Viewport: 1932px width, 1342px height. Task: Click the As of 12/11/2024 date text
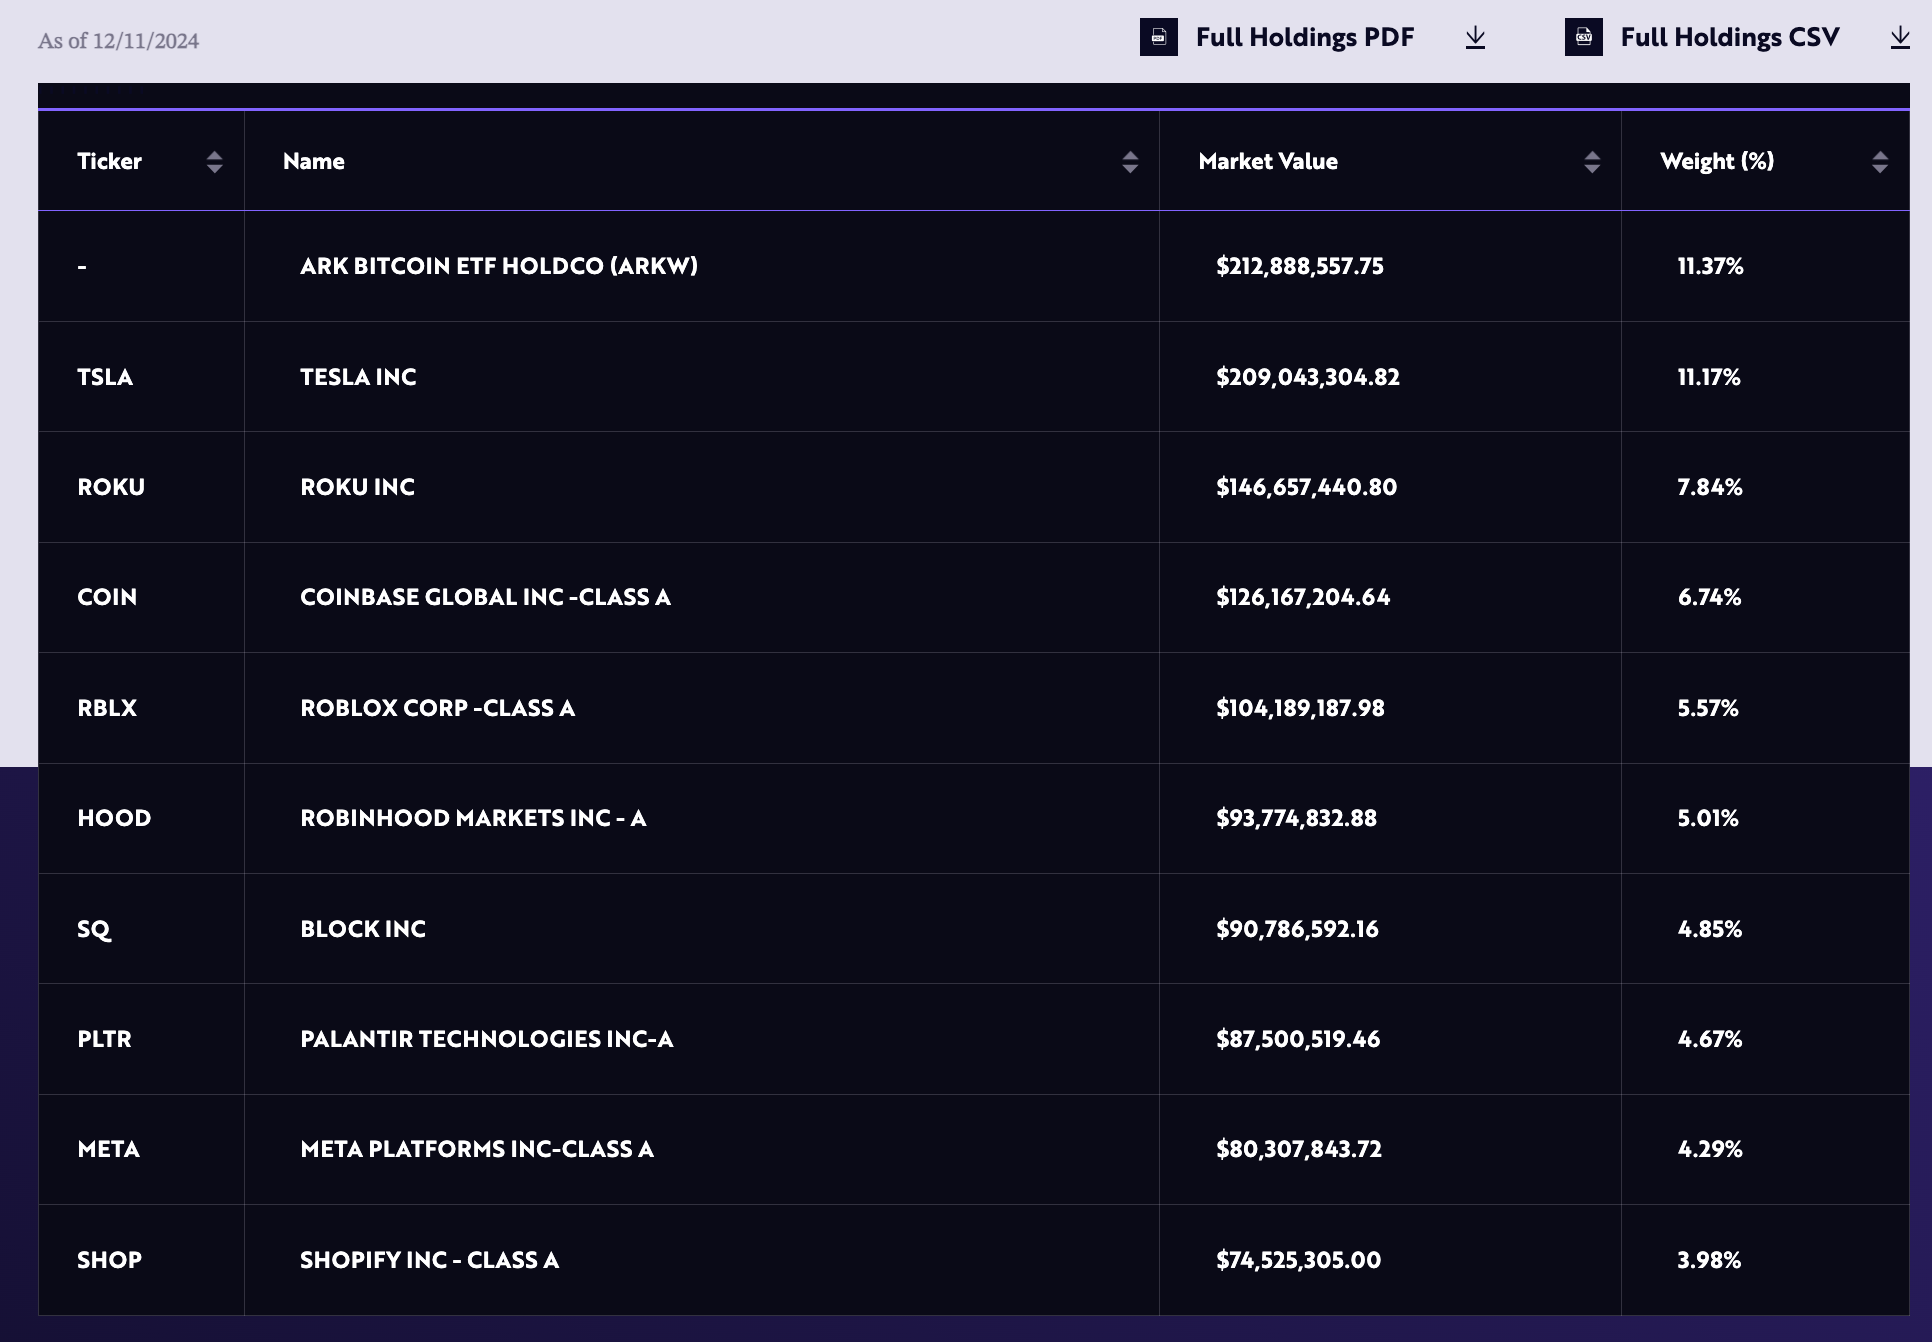(118, 41)
